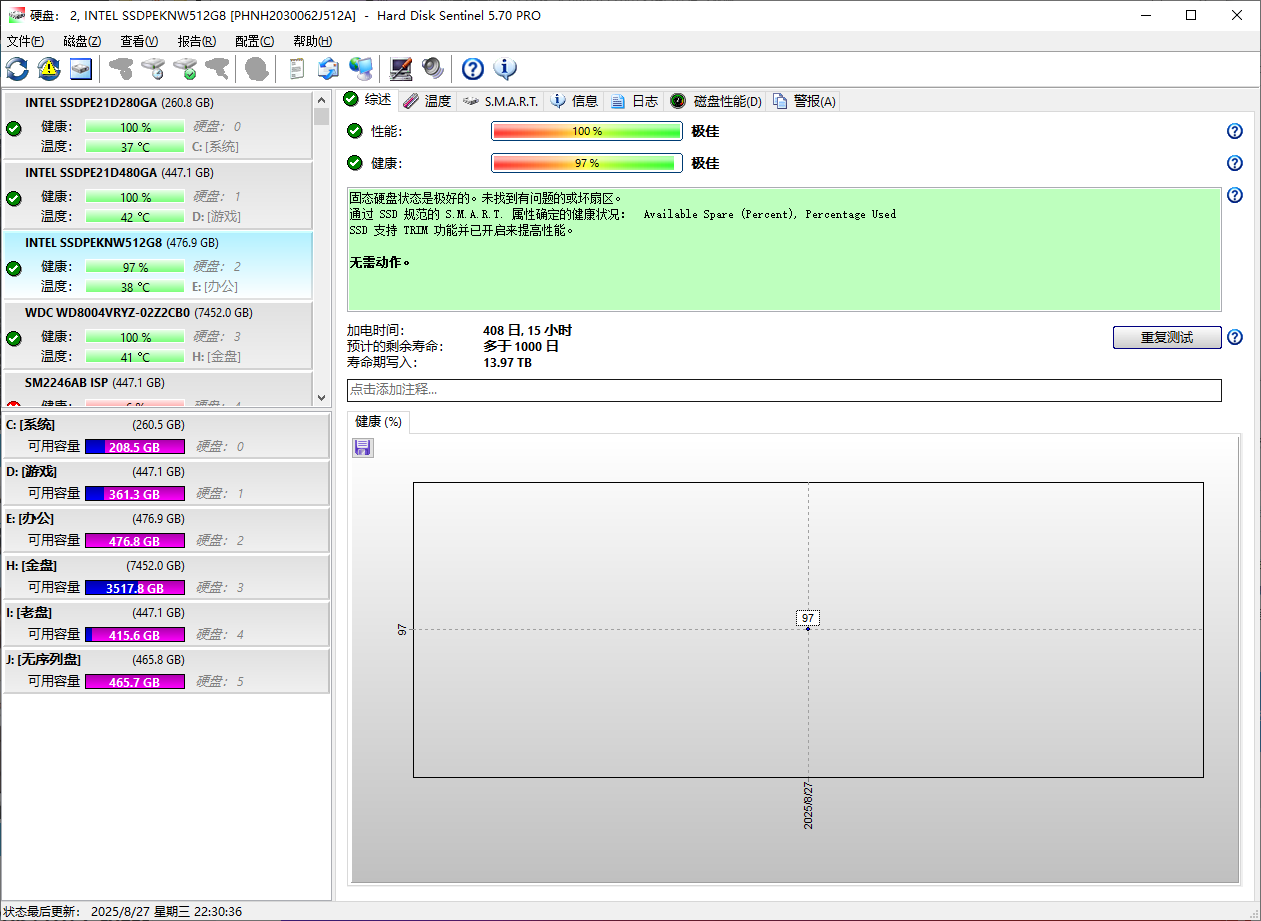Click the refresh with warning triangle icon

pyautogui.click(x=49, y=69)
